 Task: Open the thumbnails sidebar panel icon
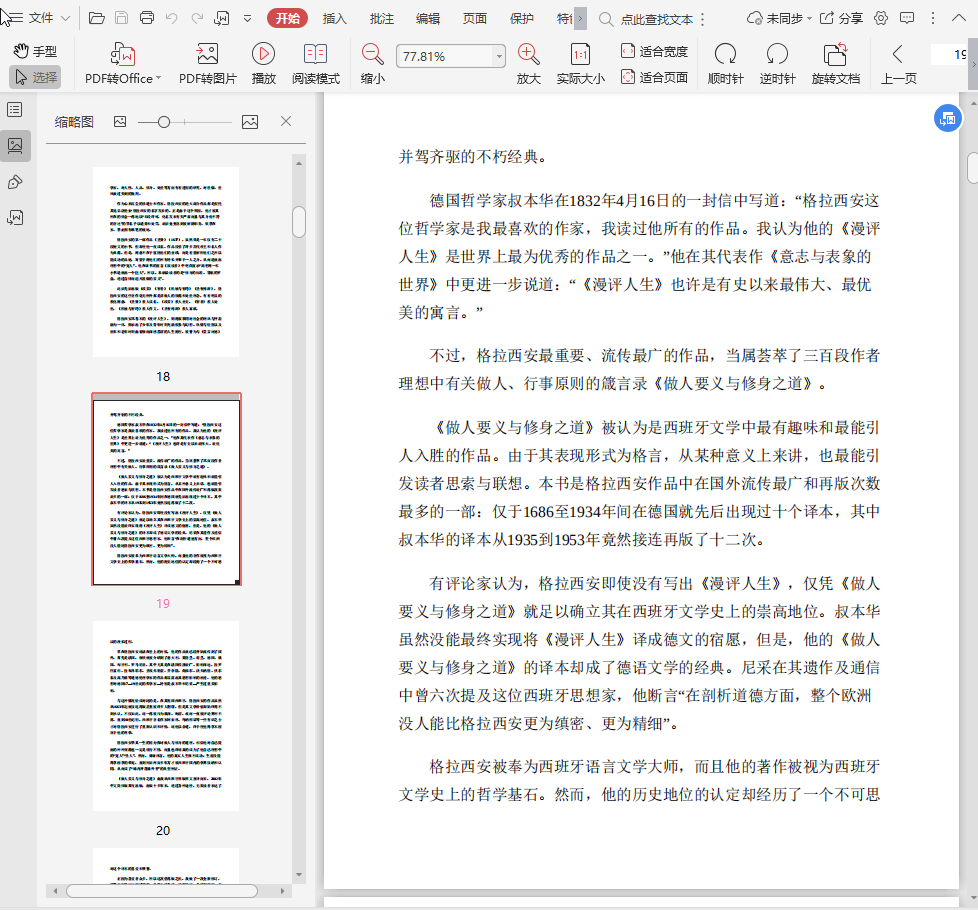point(15,146)
